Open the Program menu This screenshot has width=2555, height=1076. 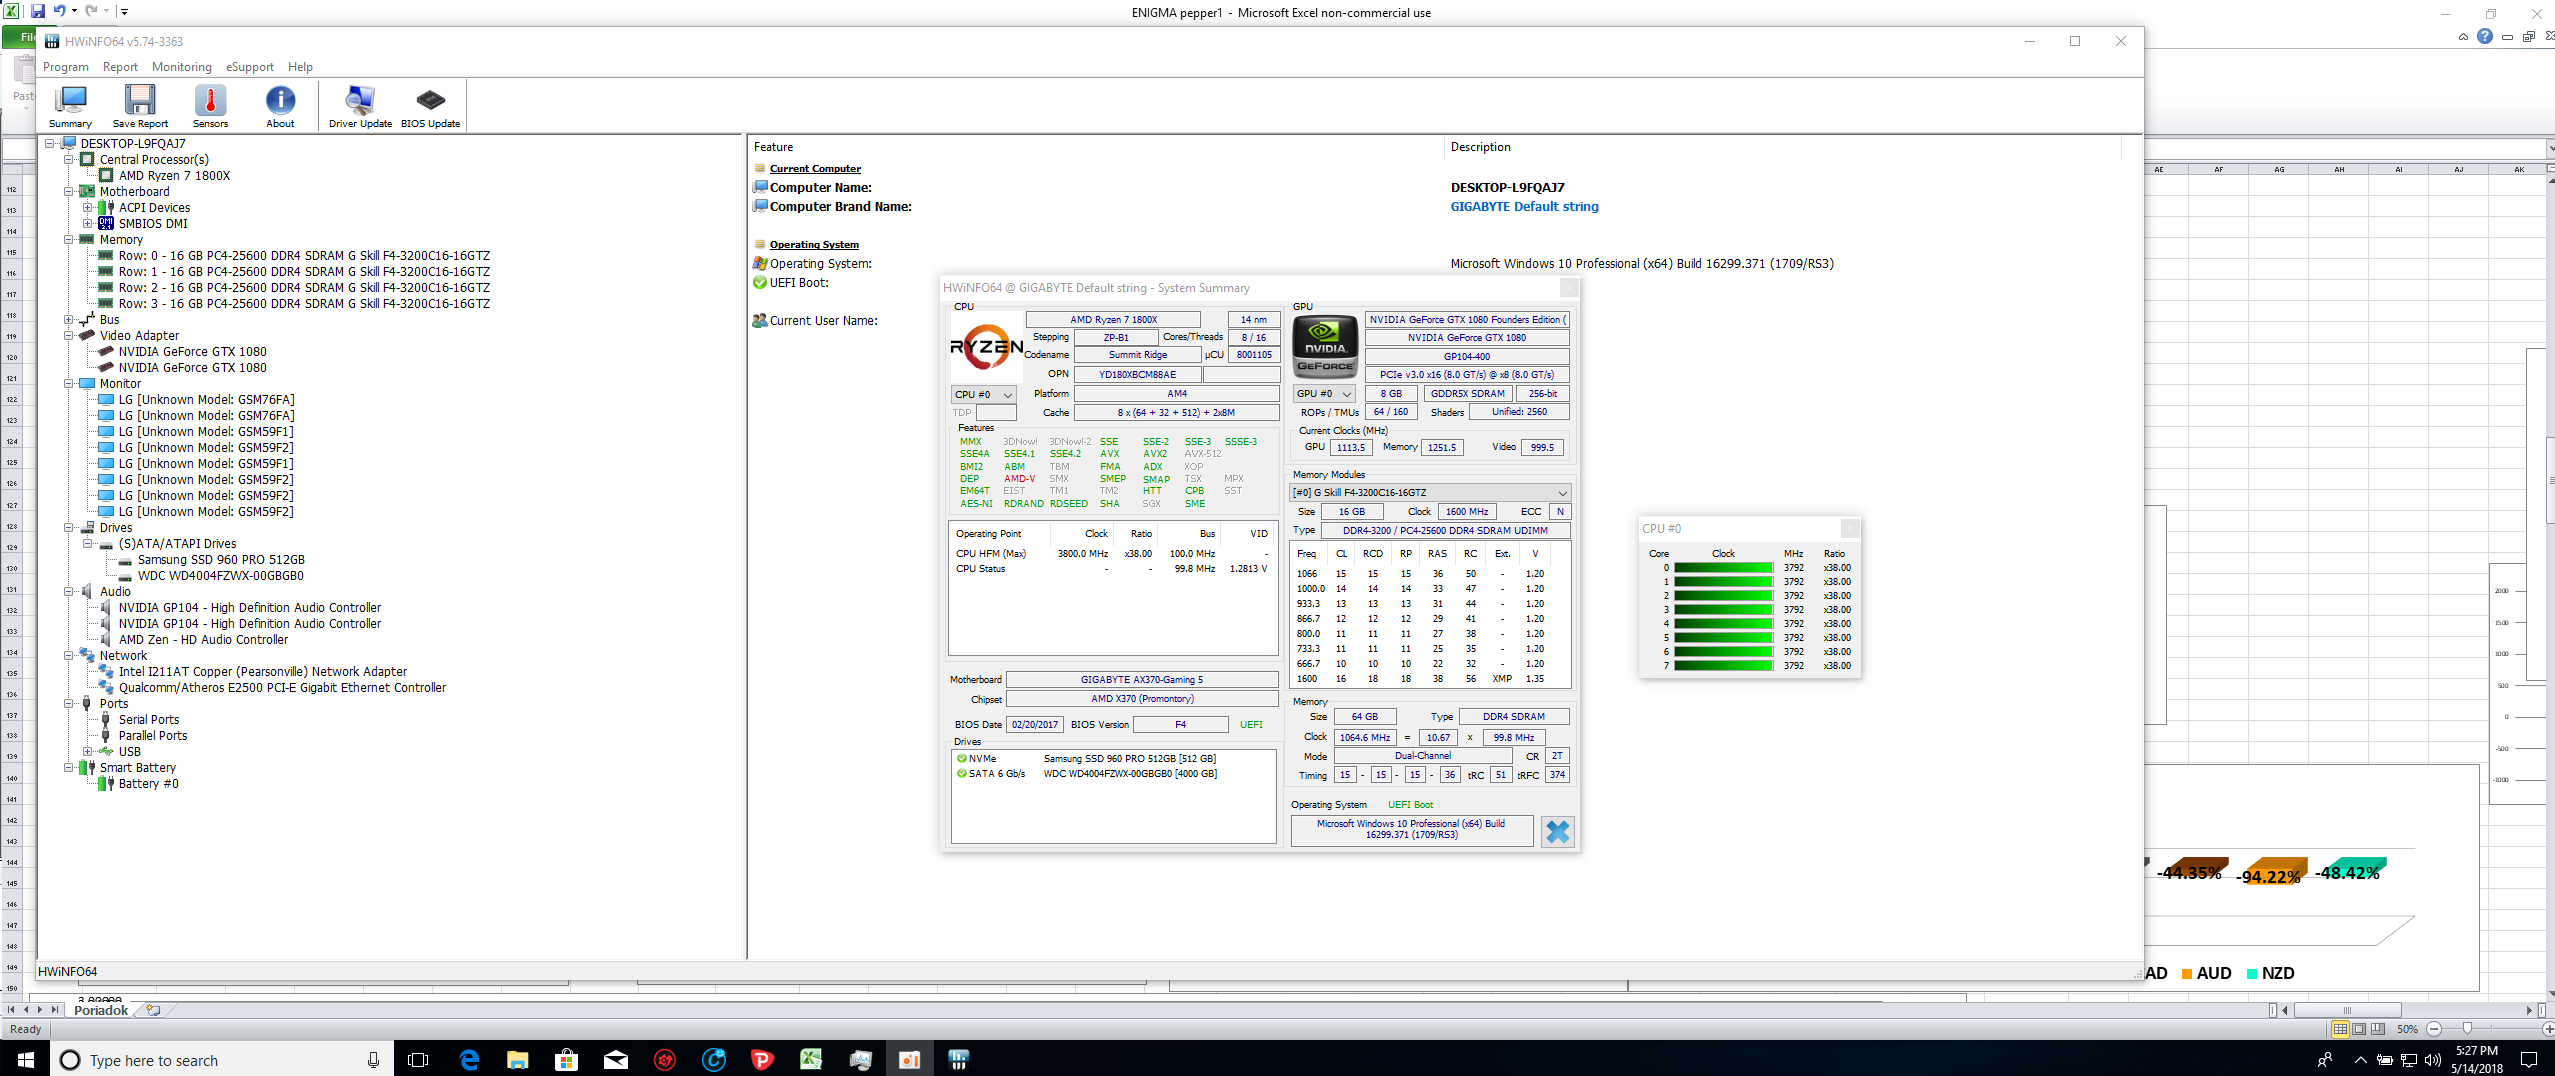(66, 67)
